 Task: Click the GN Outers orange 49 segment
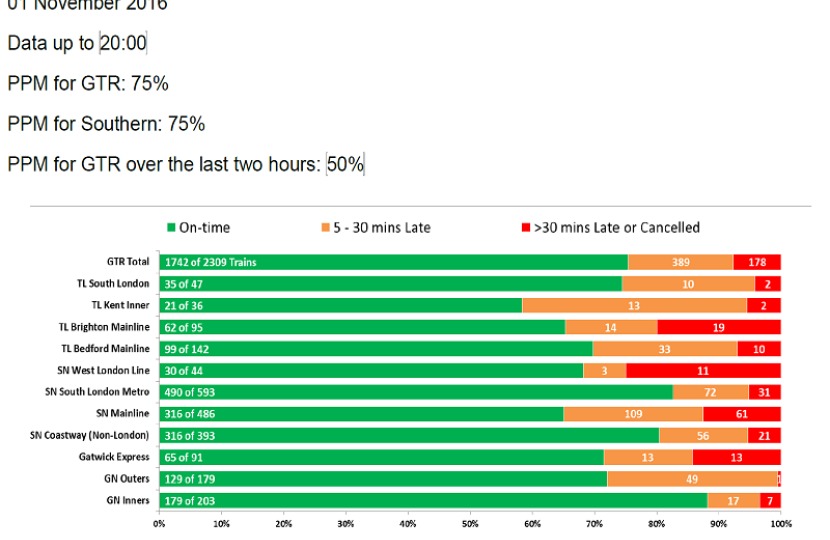[x=692, y=479]
